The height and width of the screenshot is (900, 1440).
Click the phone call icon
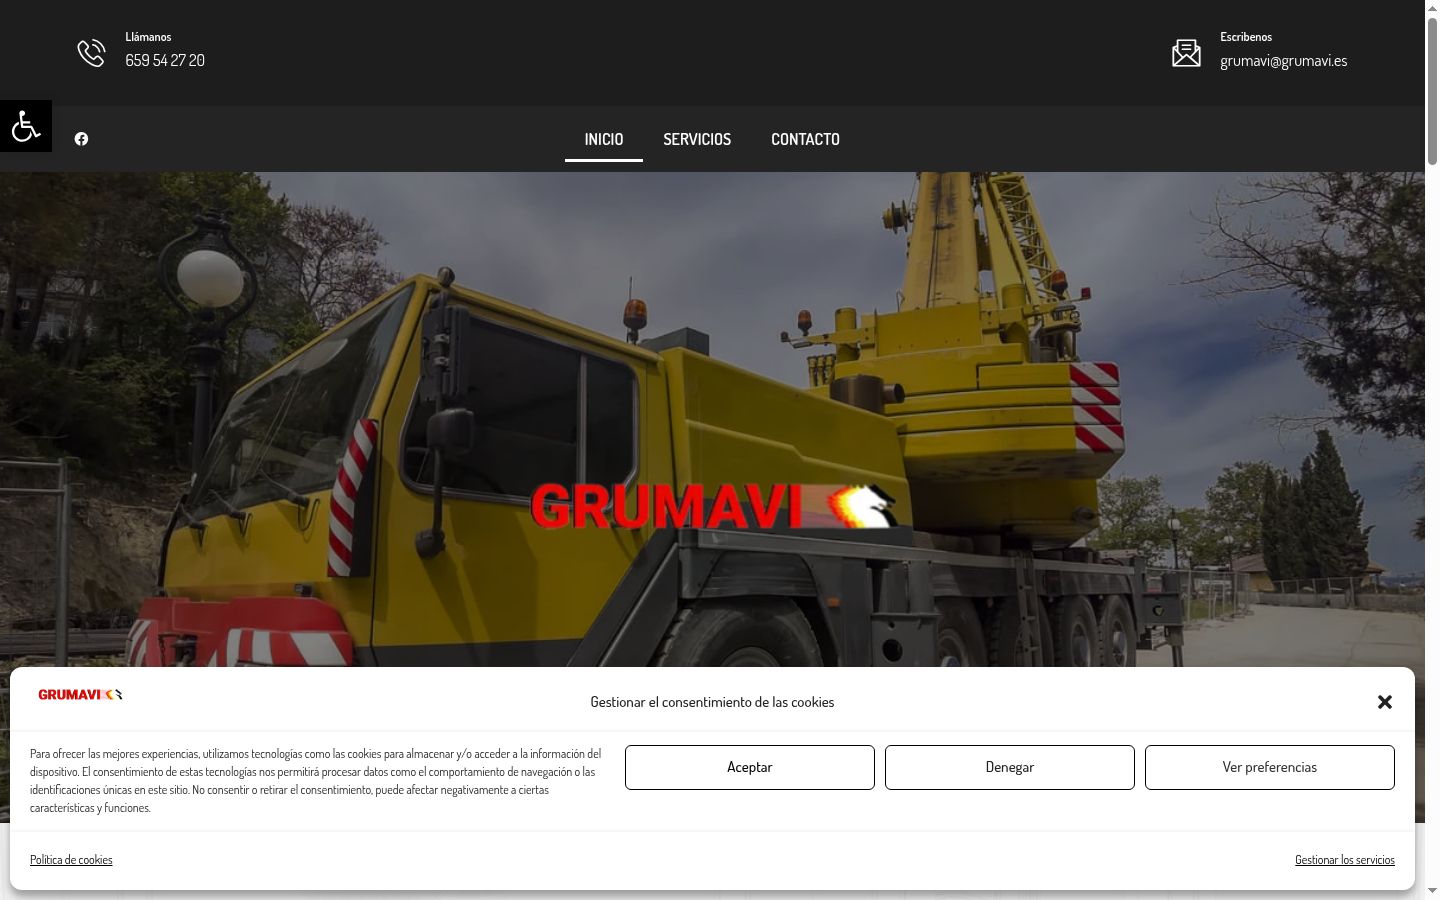pos(91,52)
